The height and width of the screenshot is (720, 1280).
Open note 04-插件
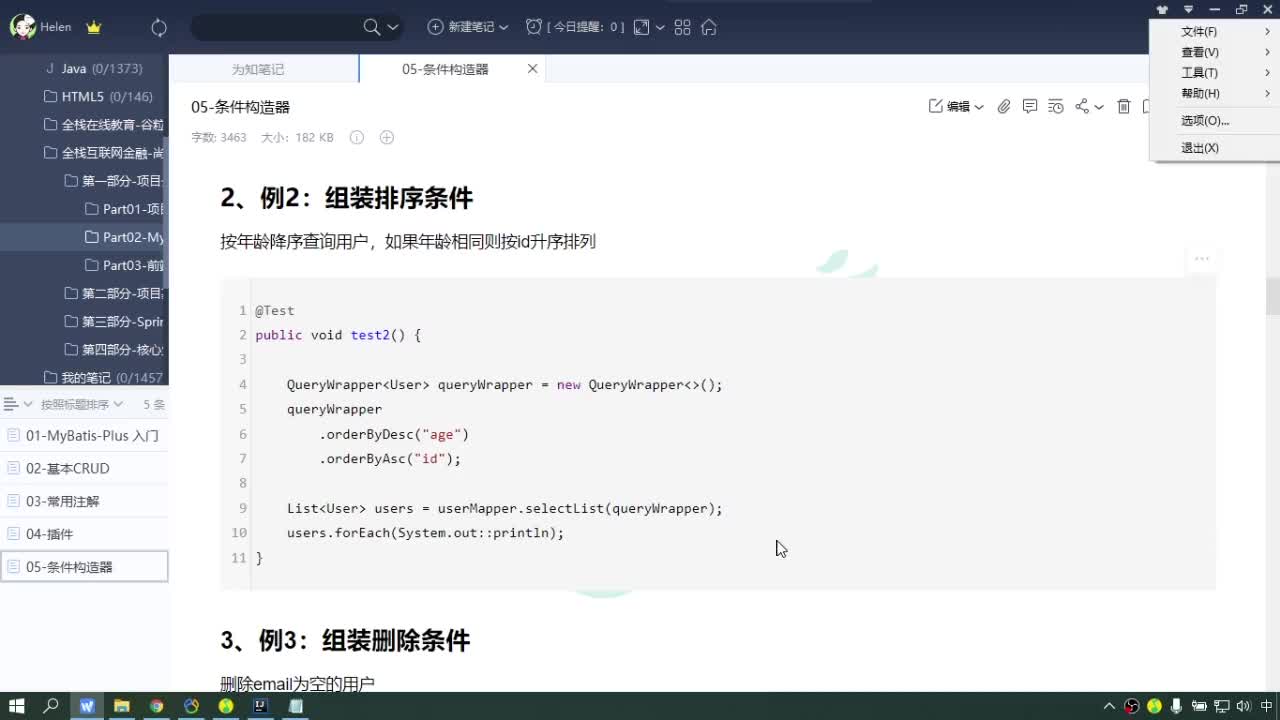pyautogui.click(x=84, y=534)
